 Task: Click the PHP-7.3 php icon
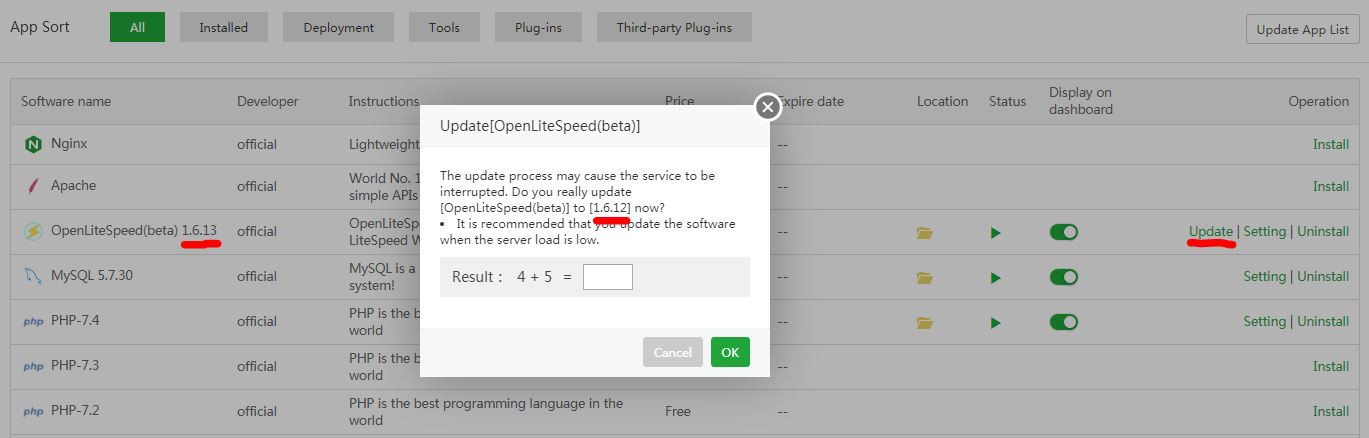pyautogui.click(x=33, y=367)
